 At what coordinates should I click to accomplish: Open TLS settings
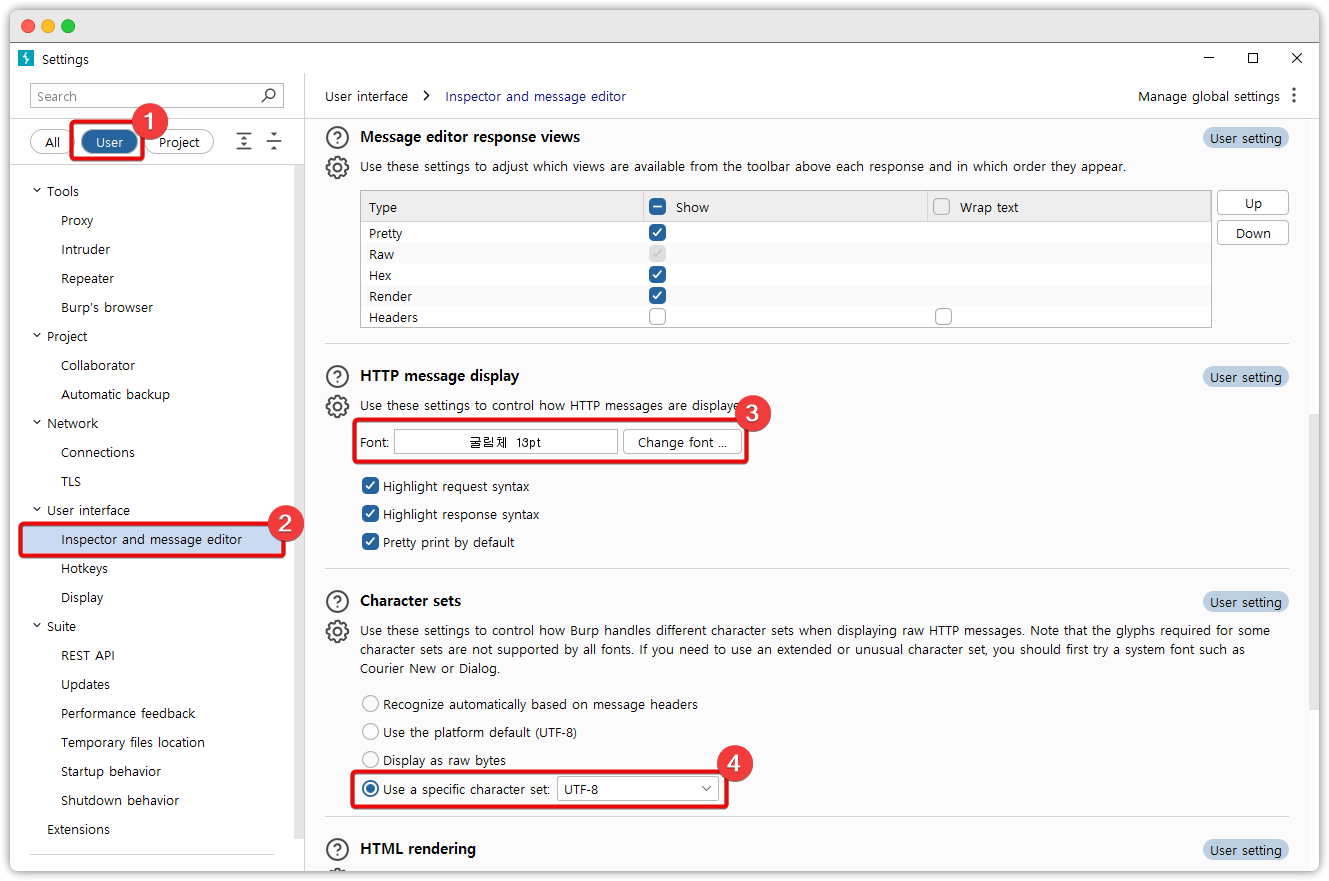(x=71, y=481)
